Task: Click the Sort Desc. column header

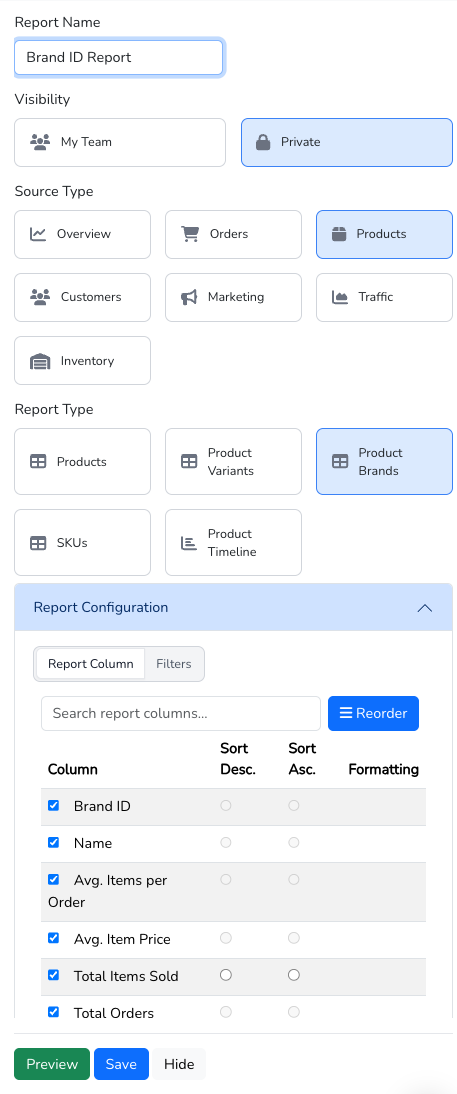Action: [x=238, y=758]
